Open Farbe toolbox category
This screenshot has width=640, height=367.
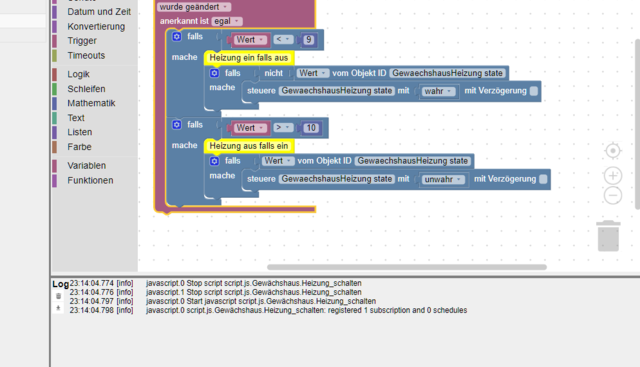pos(79,147)
